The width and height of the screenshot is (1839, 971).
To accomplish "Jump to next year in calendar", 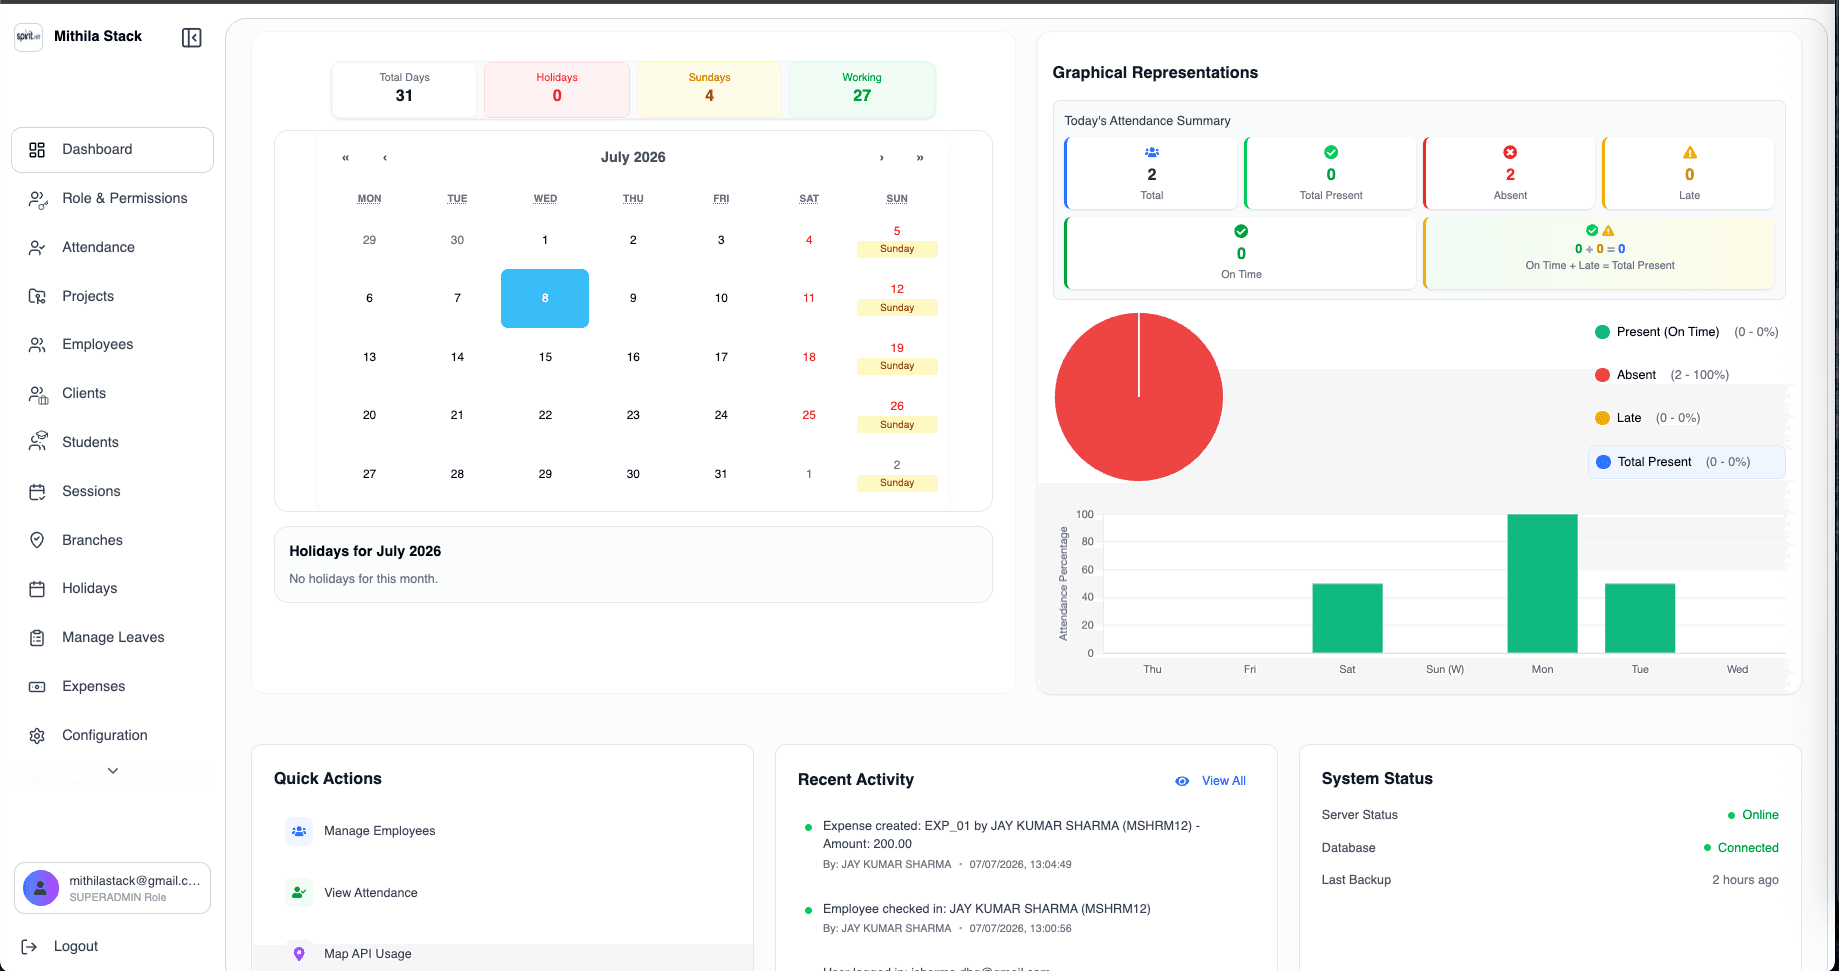I will click(x=920, y=158).
